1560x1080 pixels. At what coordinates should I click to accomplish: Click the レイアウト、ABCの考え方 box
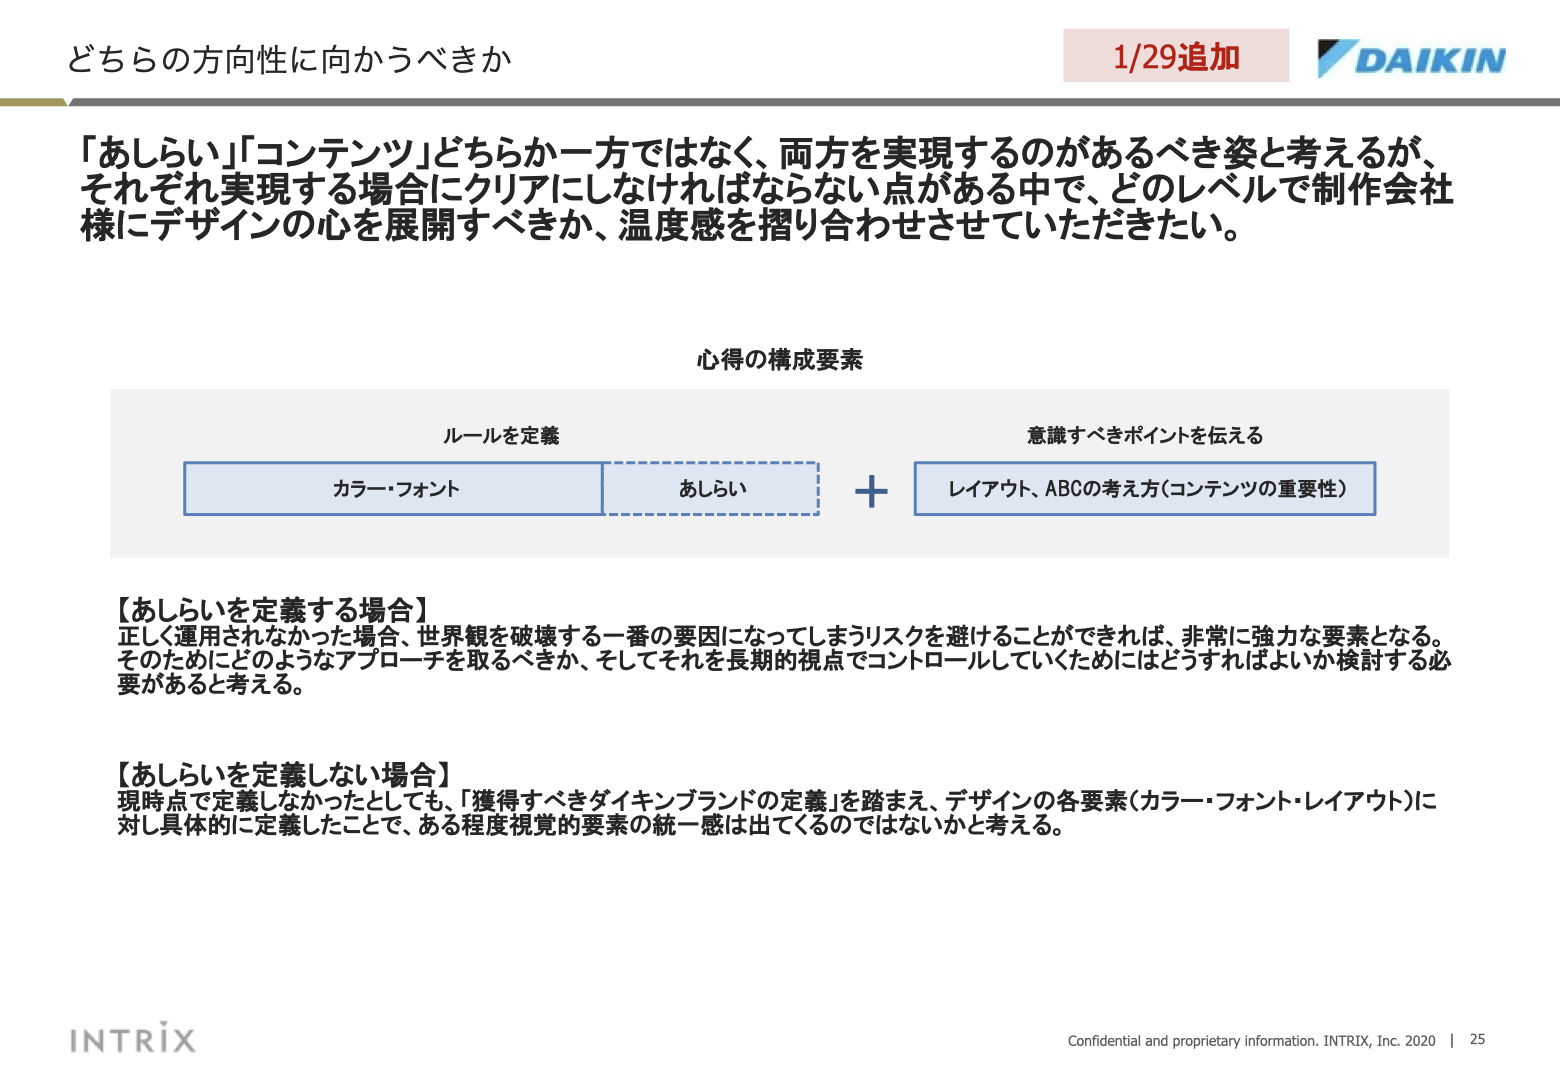point(1146,489)
